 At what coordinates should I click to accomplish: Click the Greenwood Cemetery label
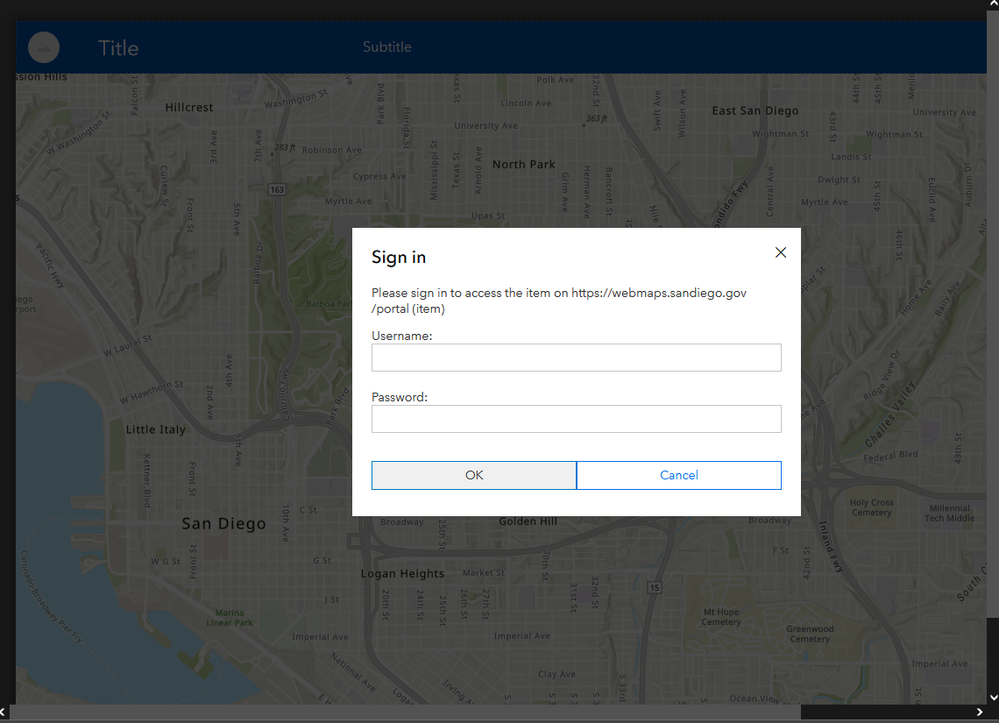(x=810, y=634)
